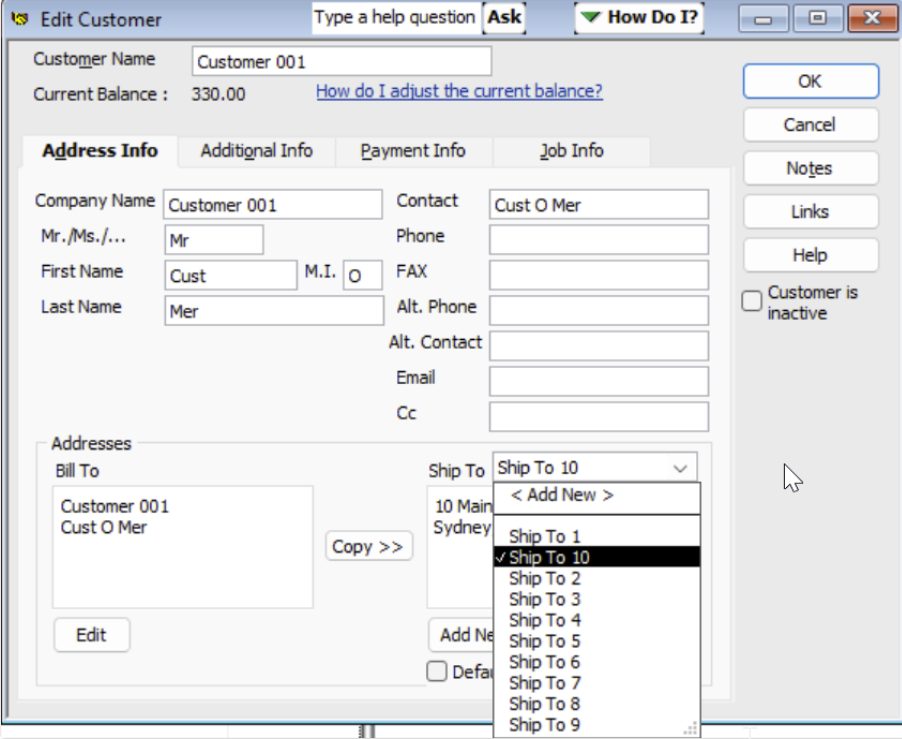Select Ship To 8 from list
This screenshot has height=739, width=902.
pyautogui.click(x=597, y=703)
